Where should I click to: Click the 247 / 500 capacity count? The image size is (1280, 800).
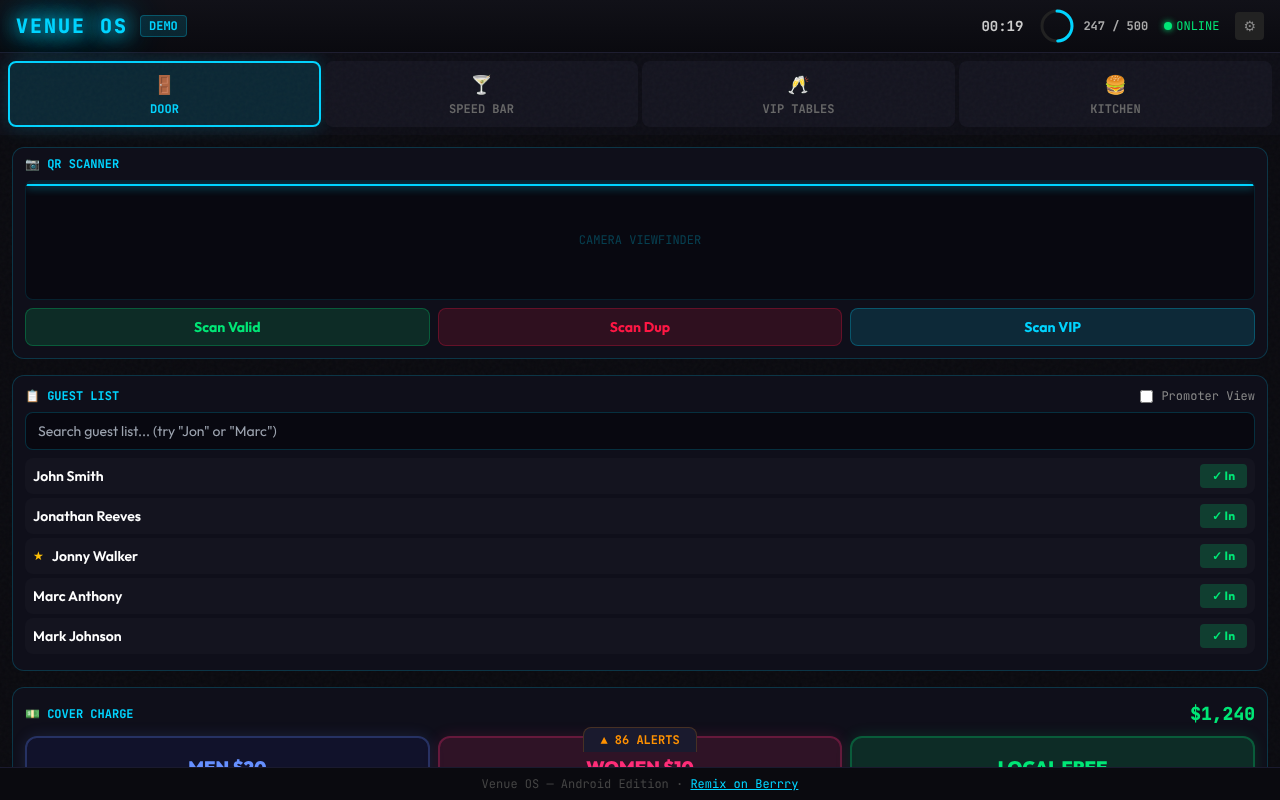(x=1116, y=26)
